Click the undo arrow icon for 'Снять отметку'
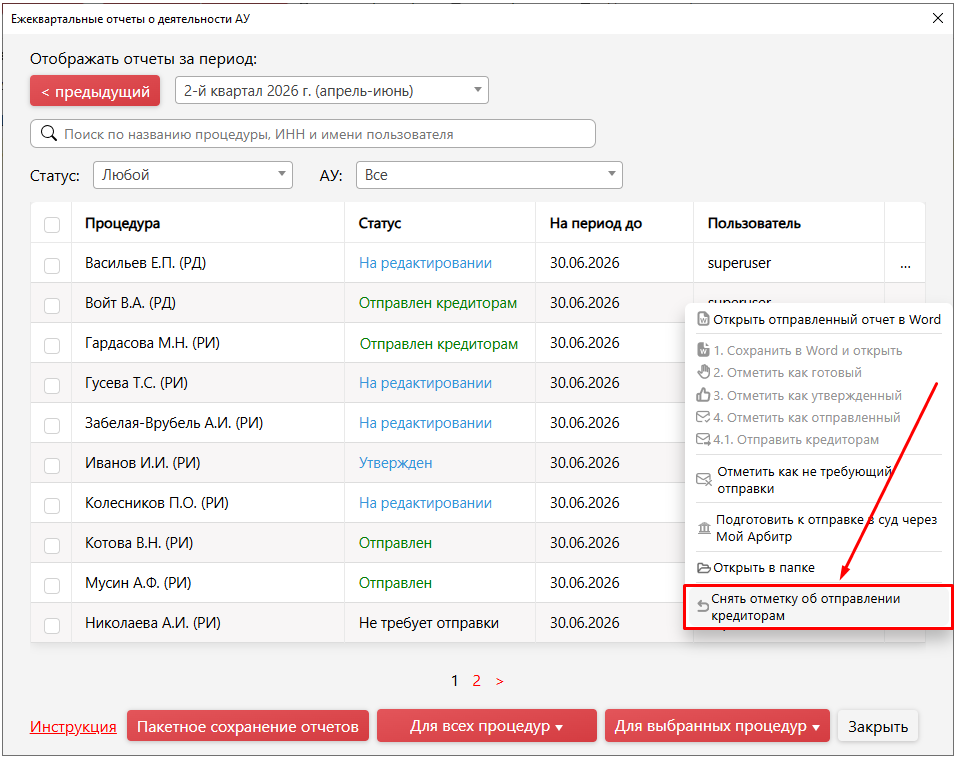 click(703, 605)
